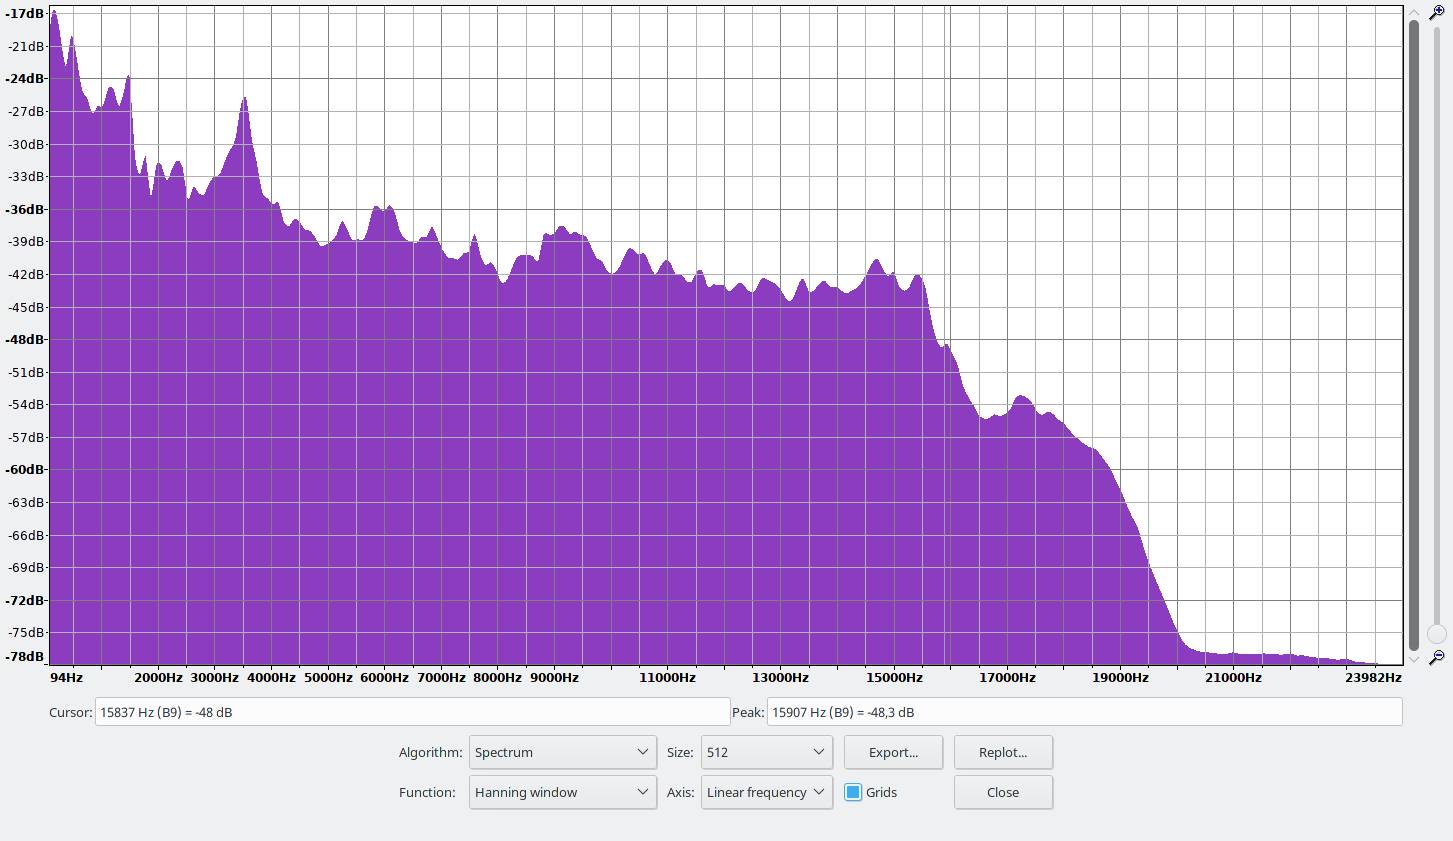Image resolution: width=1453 pixels, height=841 pixels.
Task: Click the -78dB label on vertical axis
Action: (x=25, y=656)
